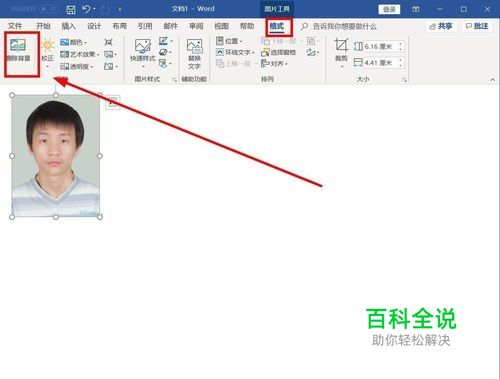Click the Compress Pictures icon
500x379 pixels.
click(x=108, y=42)
